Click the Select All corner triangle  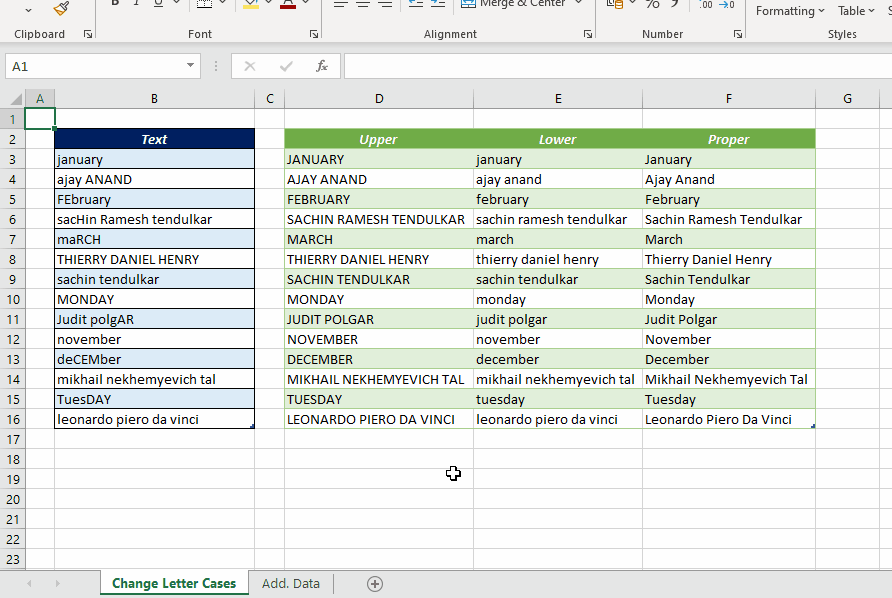[x=16, y=99]
